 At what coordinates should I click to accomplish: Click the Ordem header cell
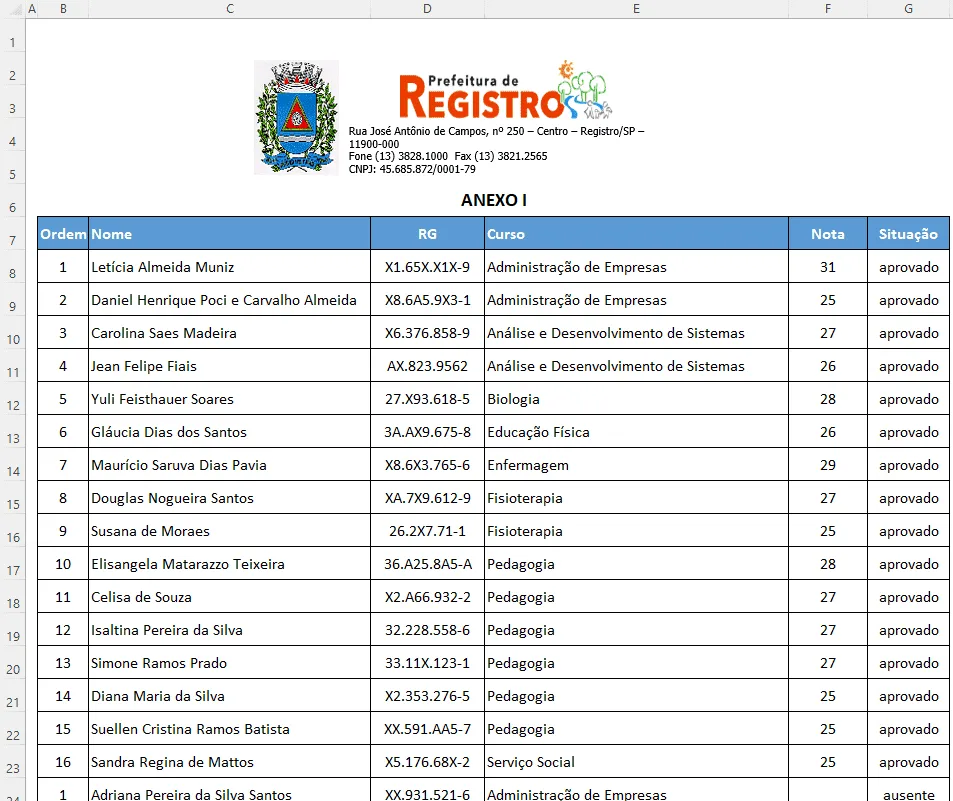point(63,234)
